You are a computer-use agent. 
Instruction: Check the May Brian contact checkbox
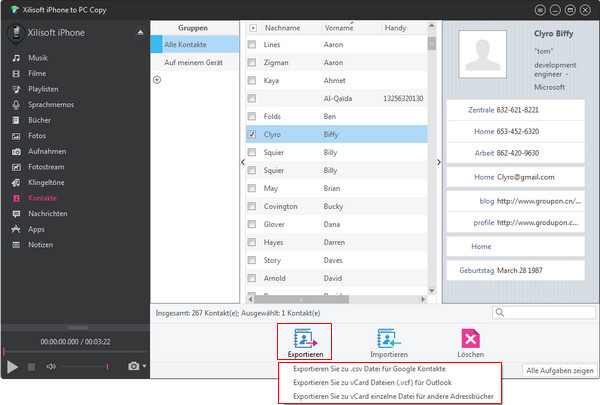[x=252, y=188]
